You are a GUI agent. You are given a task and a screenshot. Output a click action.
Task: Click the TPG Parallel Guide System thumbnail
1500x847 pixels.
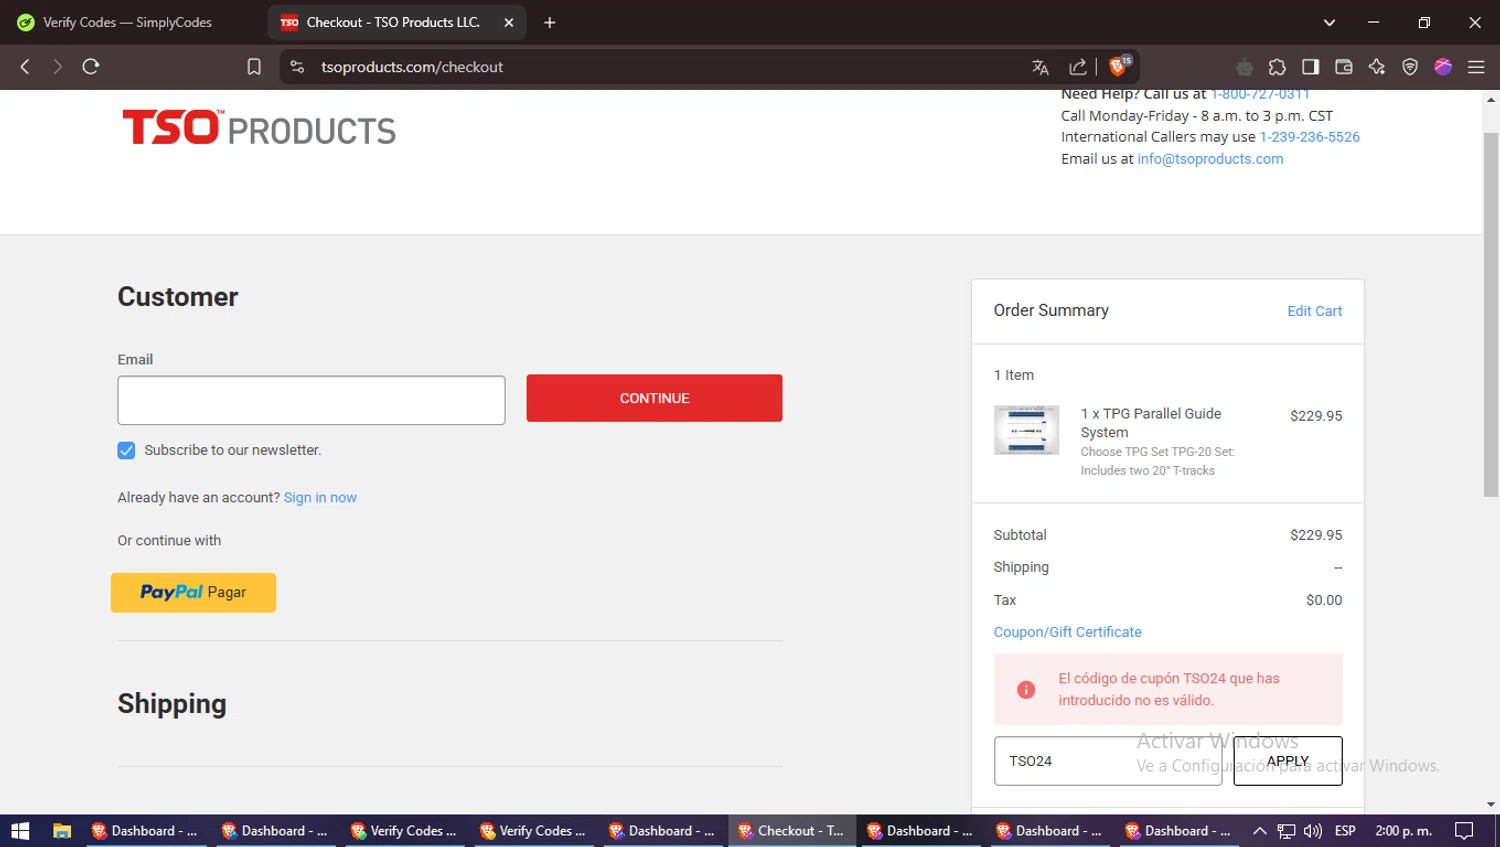1026,430
